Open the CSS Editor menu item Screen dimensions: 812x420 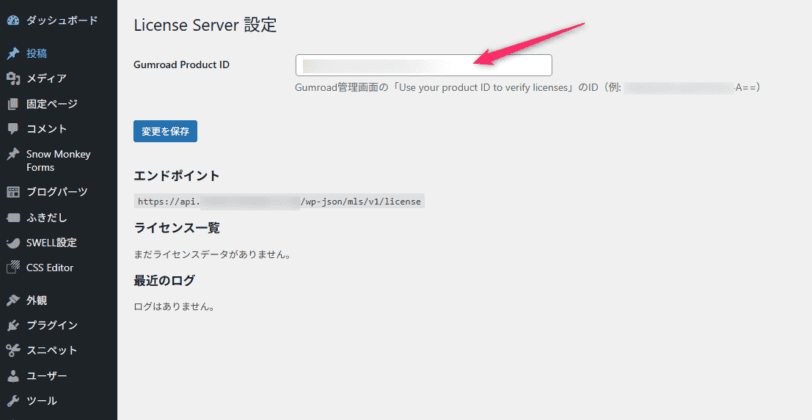click(49, 268)
